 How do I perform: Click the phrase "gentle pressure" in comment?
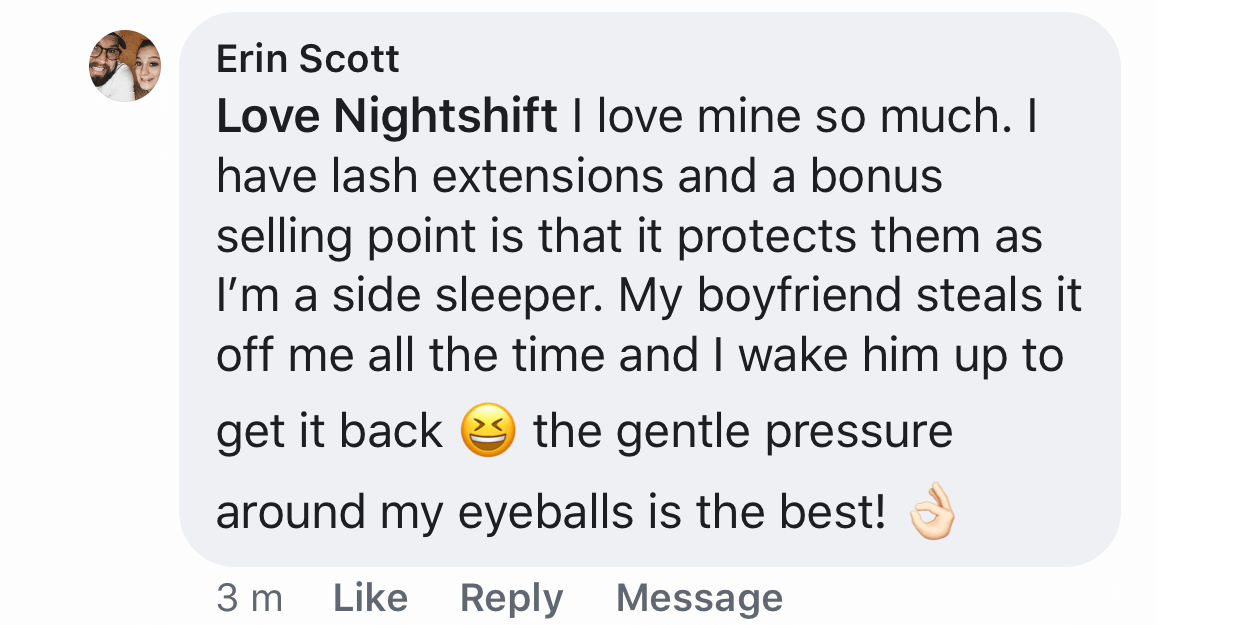783,432
